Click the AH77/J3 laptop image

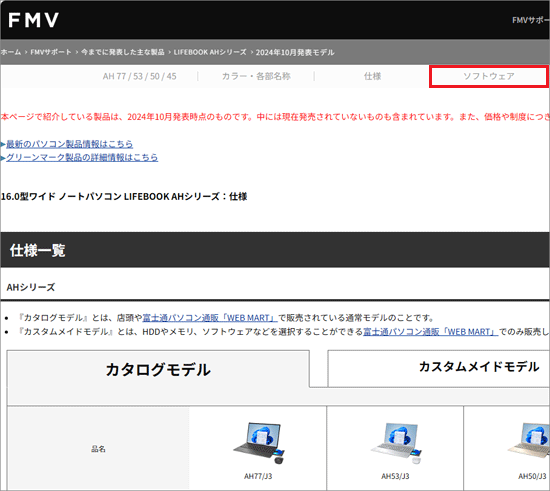click(x=259, y=443)
